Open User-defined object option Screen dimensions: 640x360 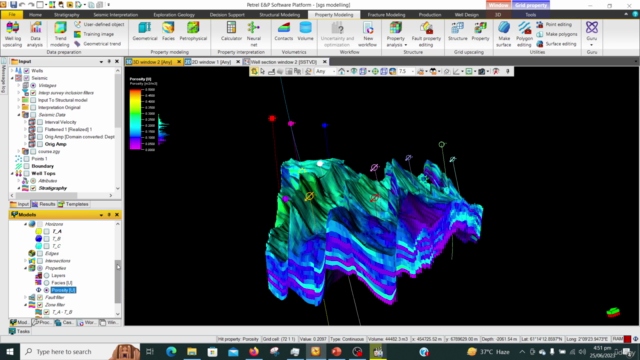[x=99, y=24]
